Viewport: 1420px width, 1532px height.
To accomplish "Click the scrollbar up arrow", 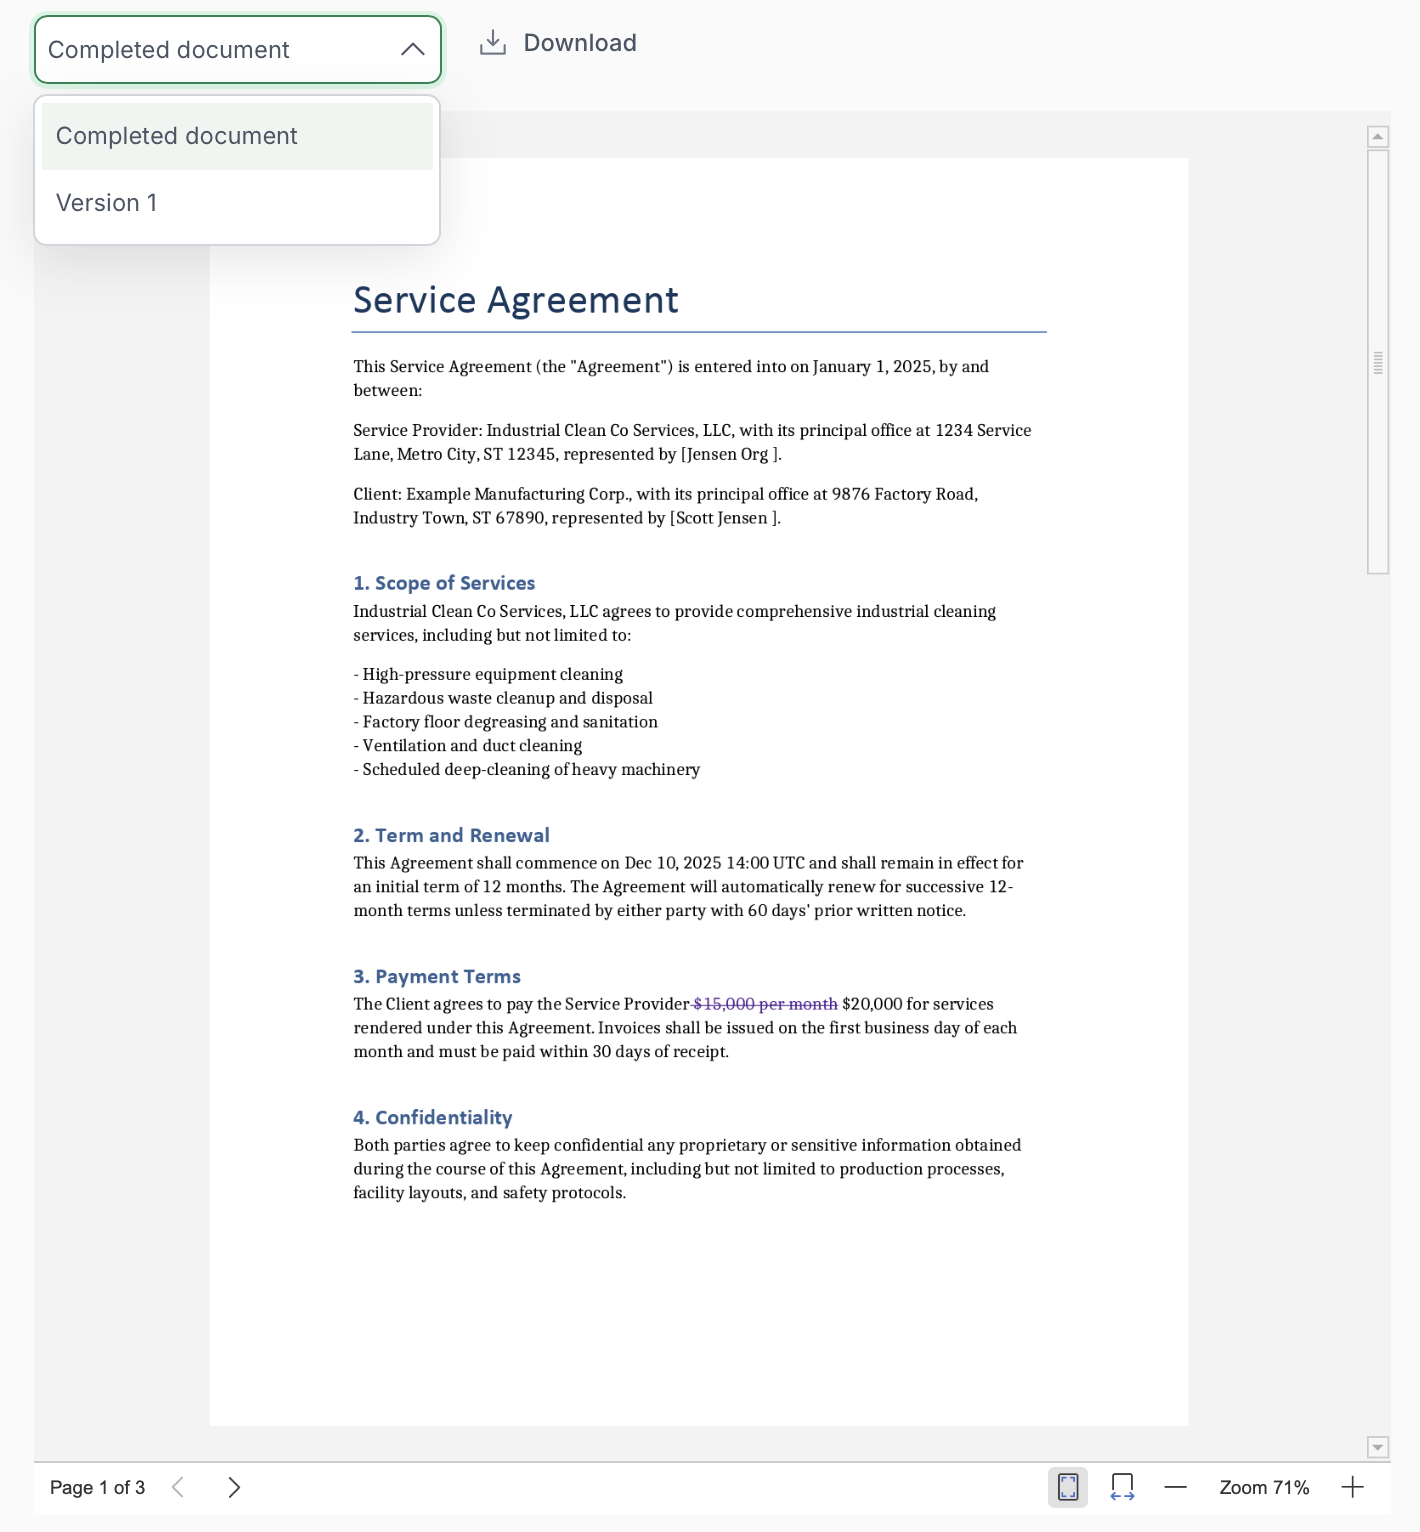I will [1378, 137].
